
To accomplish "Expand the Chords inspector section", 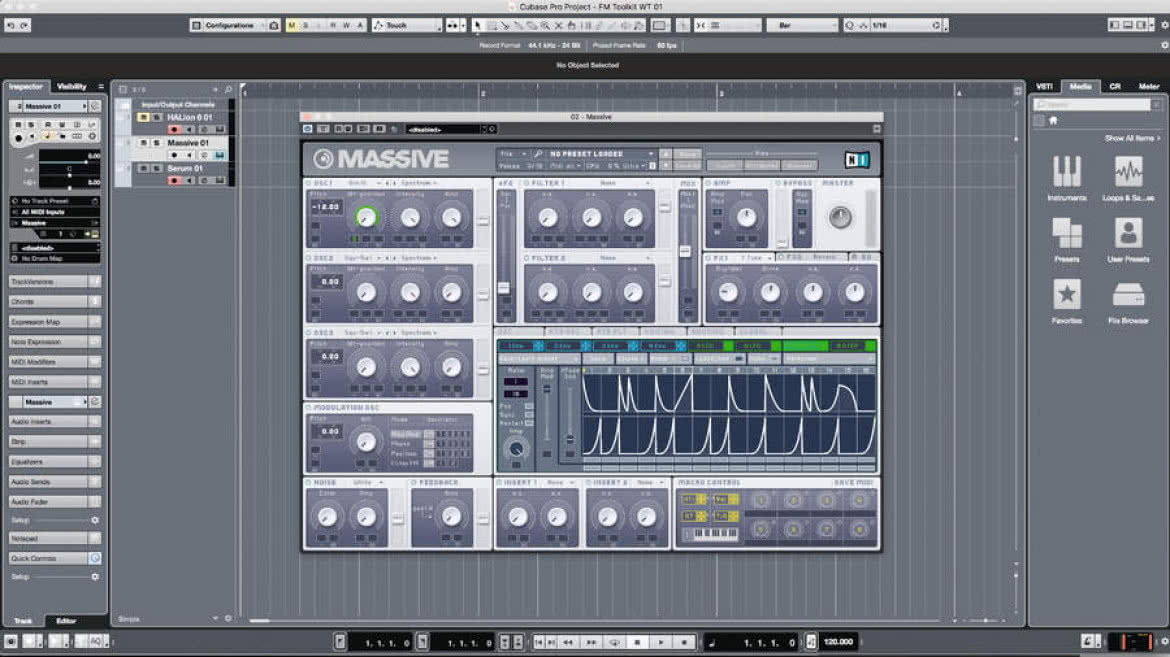I will (54, 302).
